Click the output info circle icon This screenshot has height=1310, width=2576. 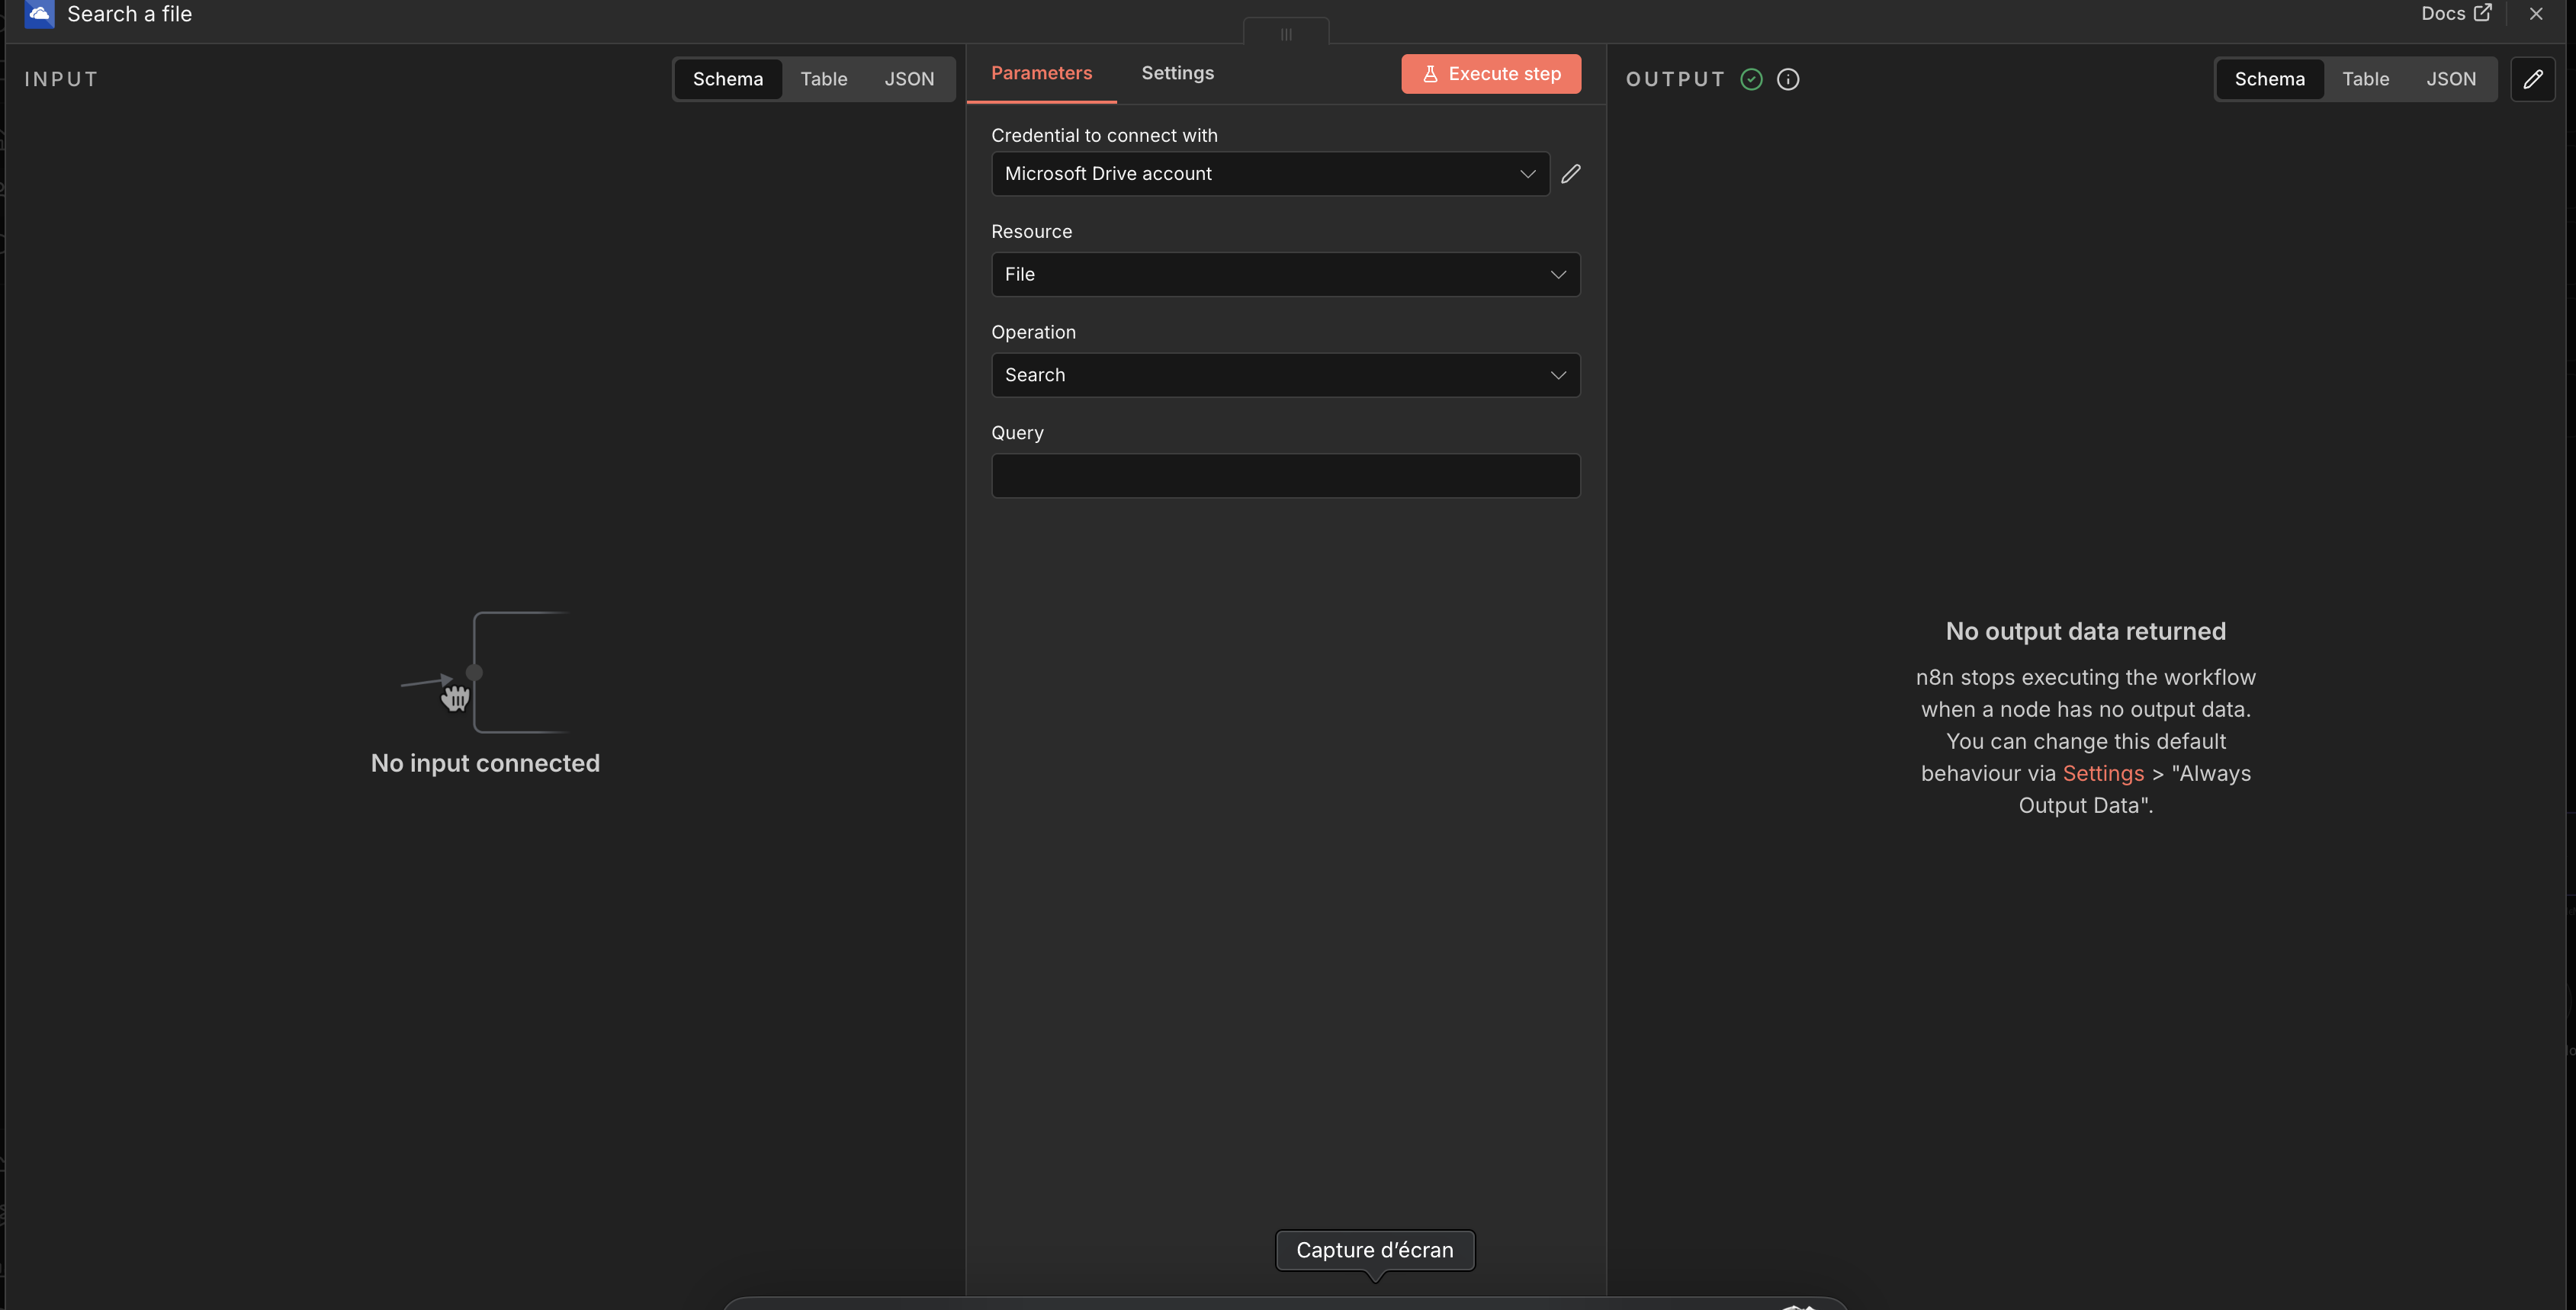(1788, 79)
